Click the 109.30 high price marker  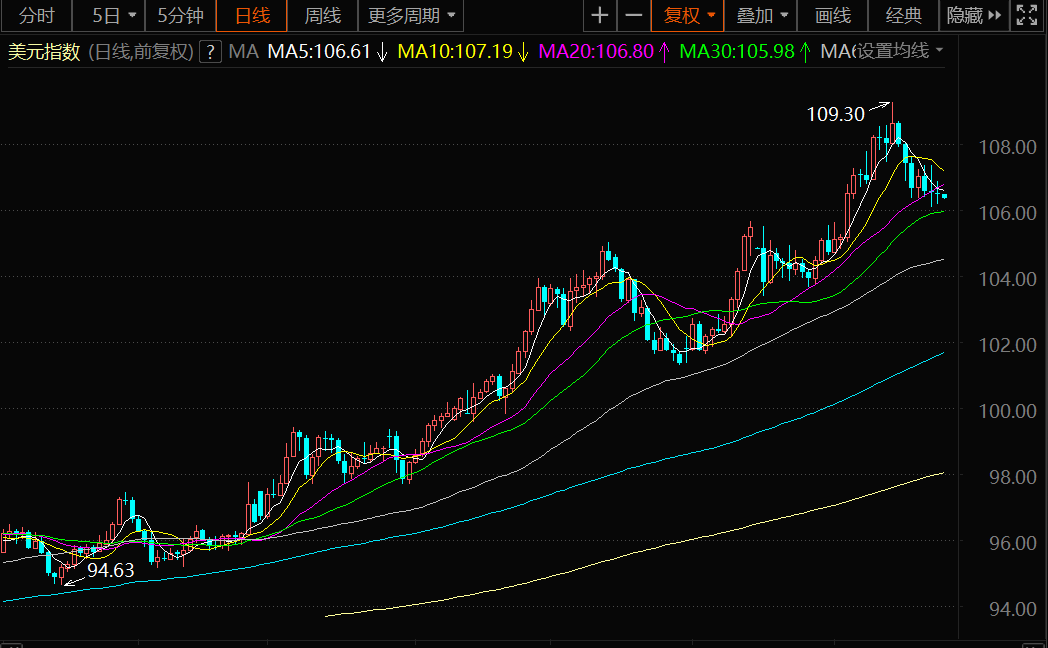click(835, 114)
